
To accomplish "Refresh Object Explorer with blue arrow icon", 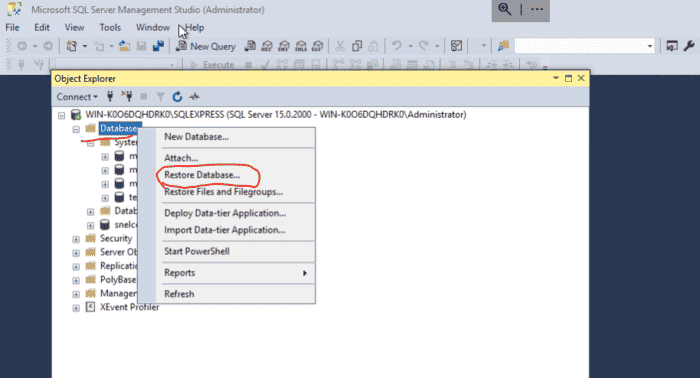I will tap(177, 96).
